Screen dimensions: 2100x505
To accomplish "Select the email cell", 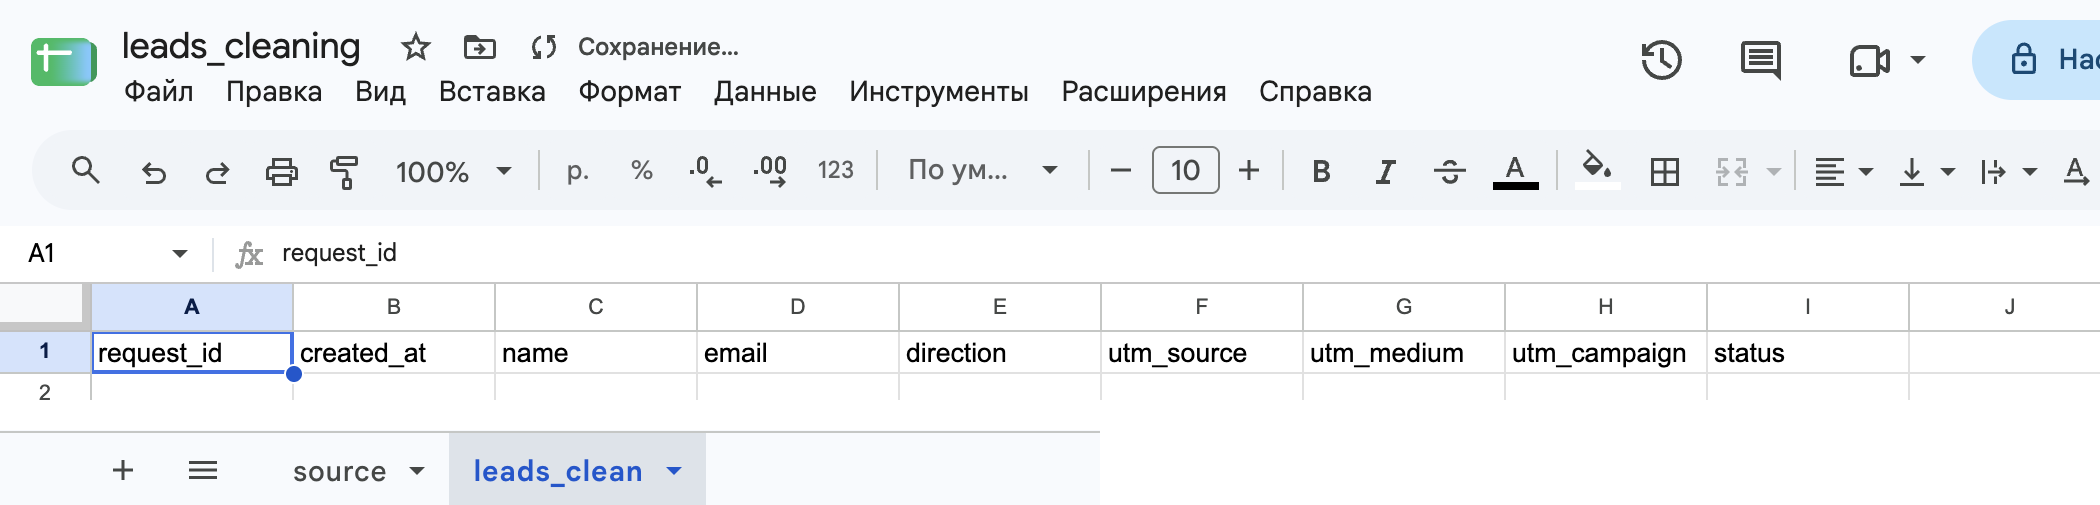I will [797, 352].
